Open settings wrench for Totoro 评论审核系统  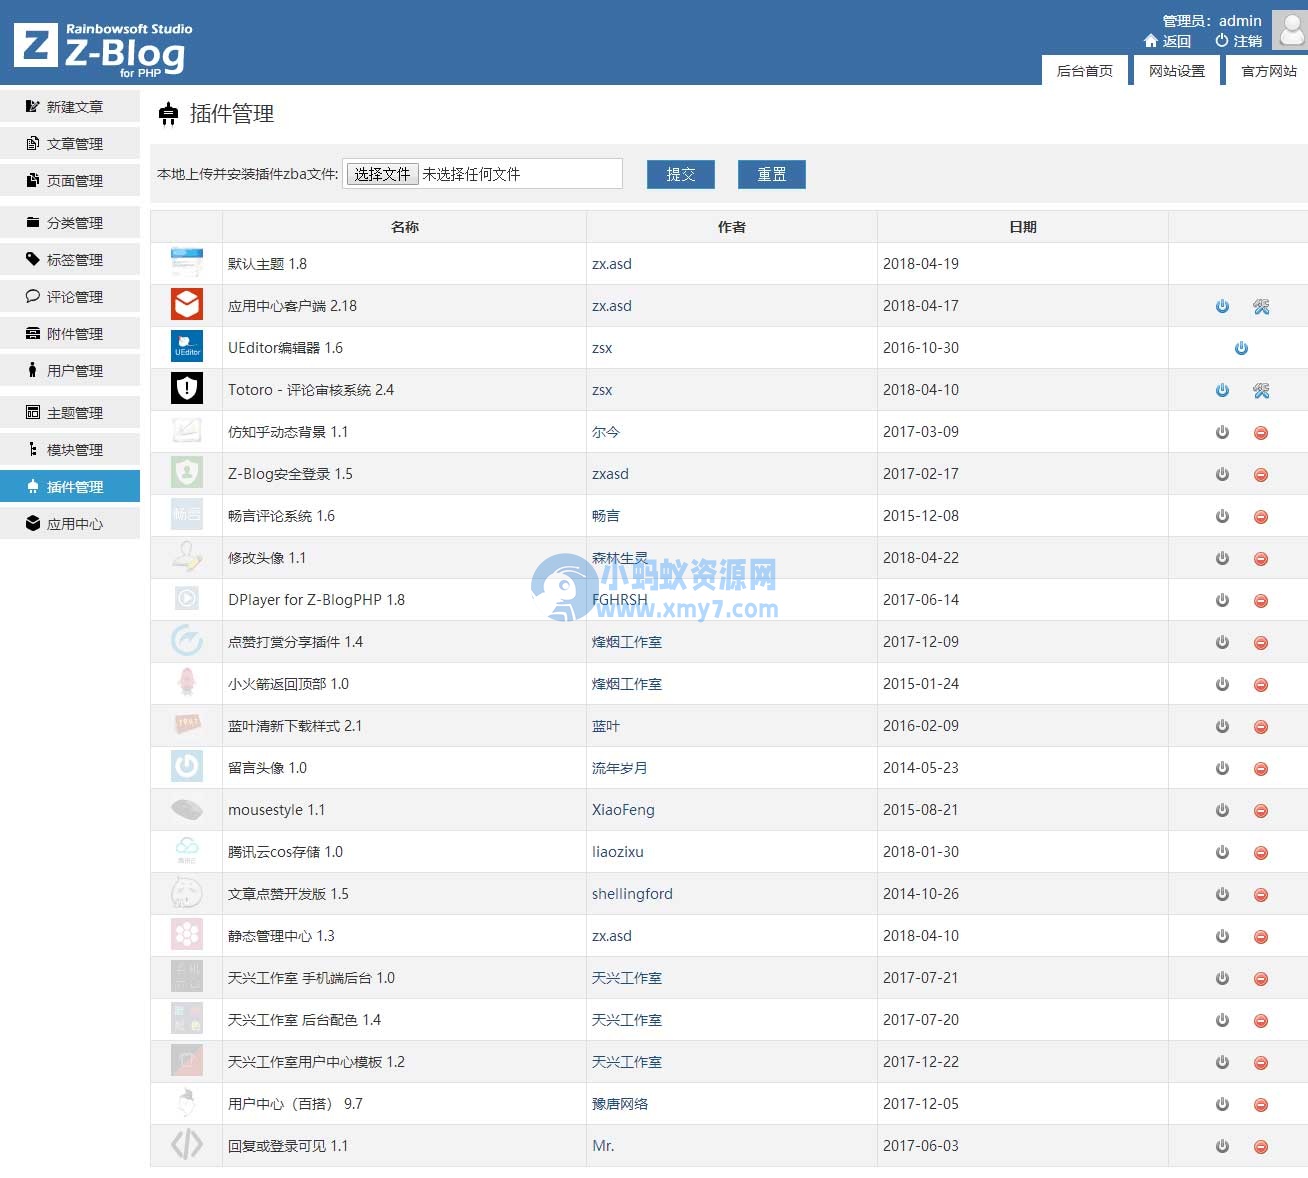[x=1261, y=390]
